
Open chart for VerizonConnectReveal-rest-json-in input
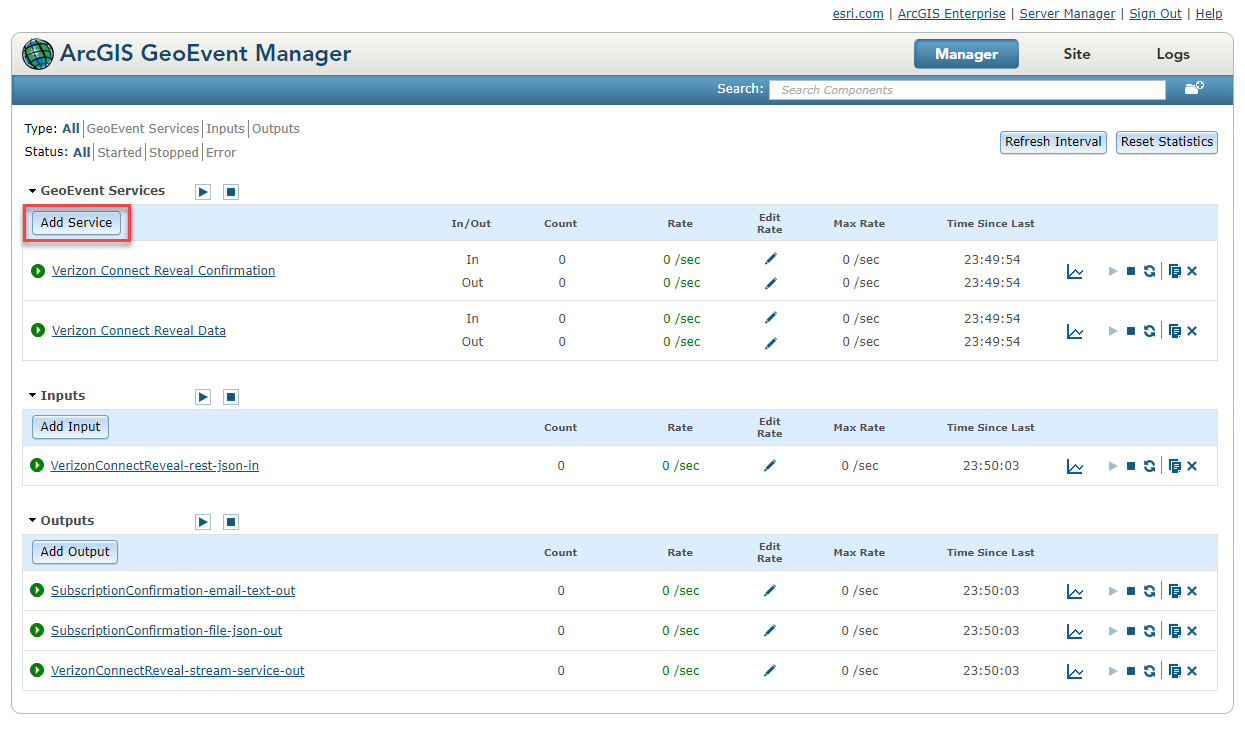tap(1075, 466)
